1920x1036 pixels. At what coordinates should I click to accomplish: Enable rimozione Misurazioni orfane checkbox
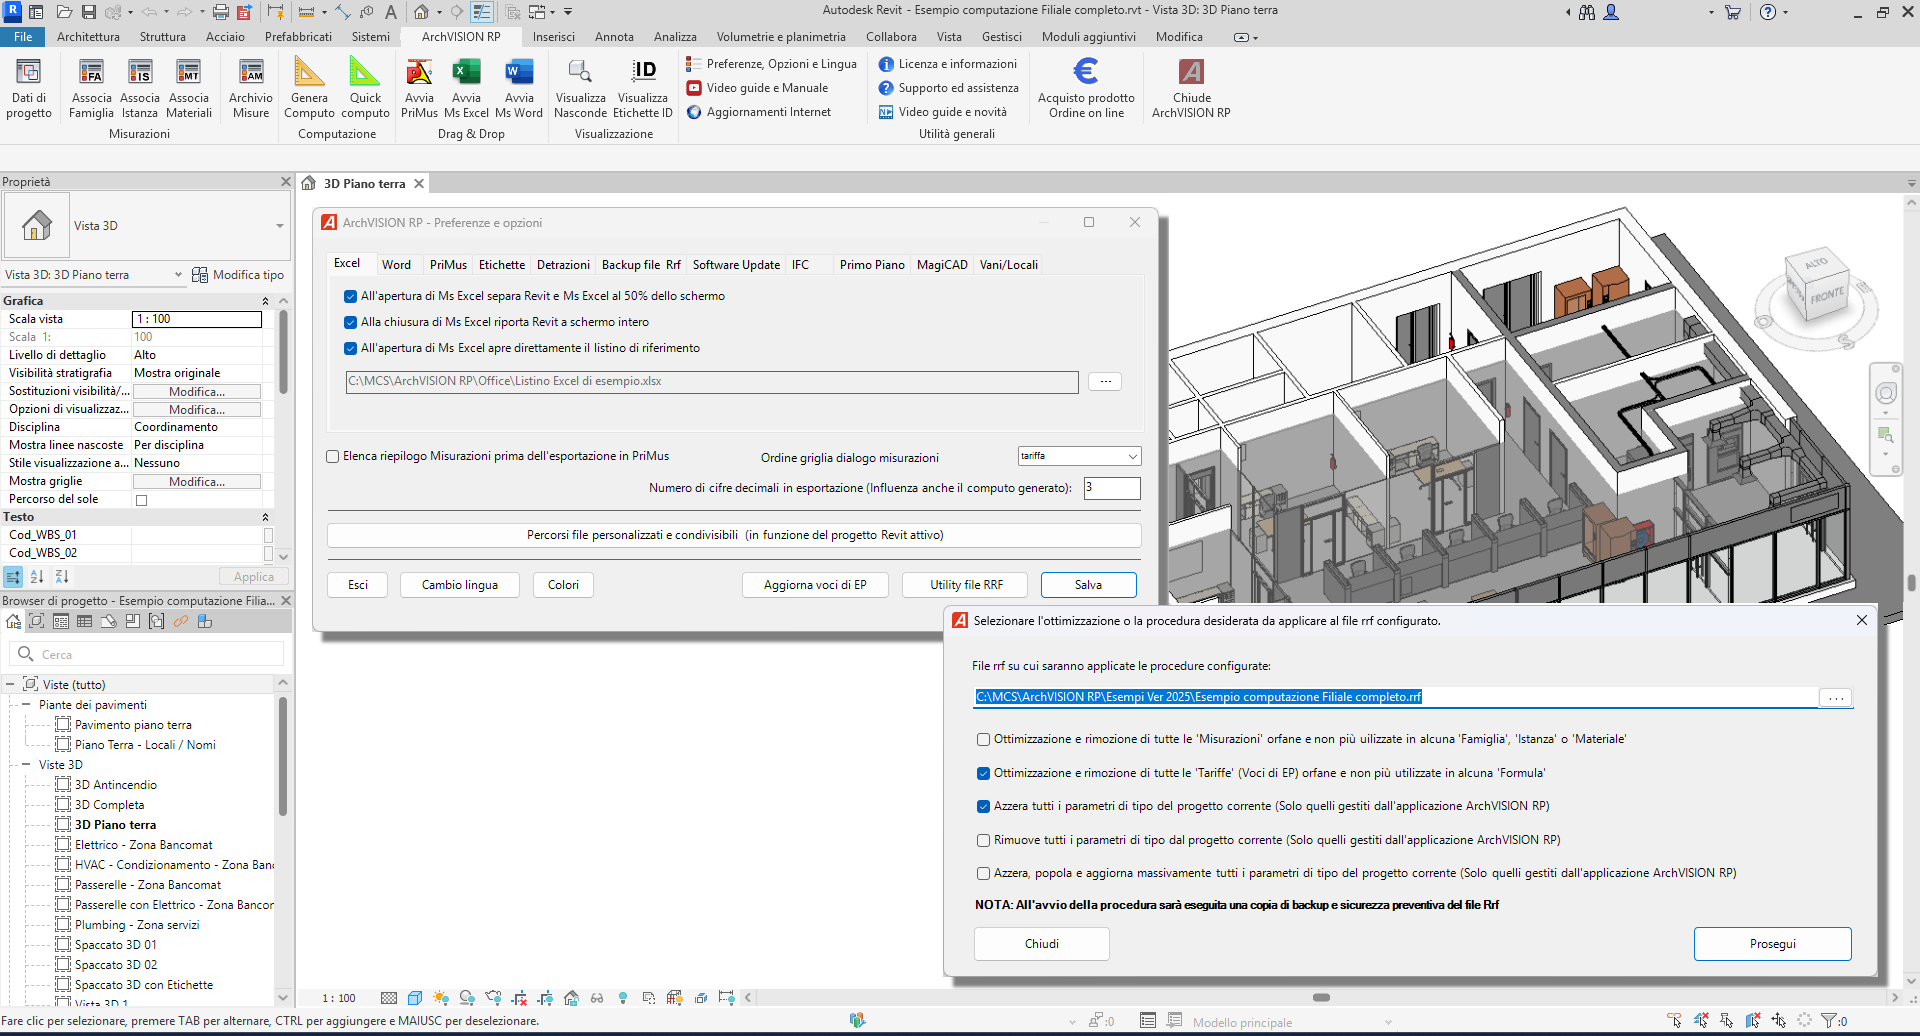coord(984,740)
